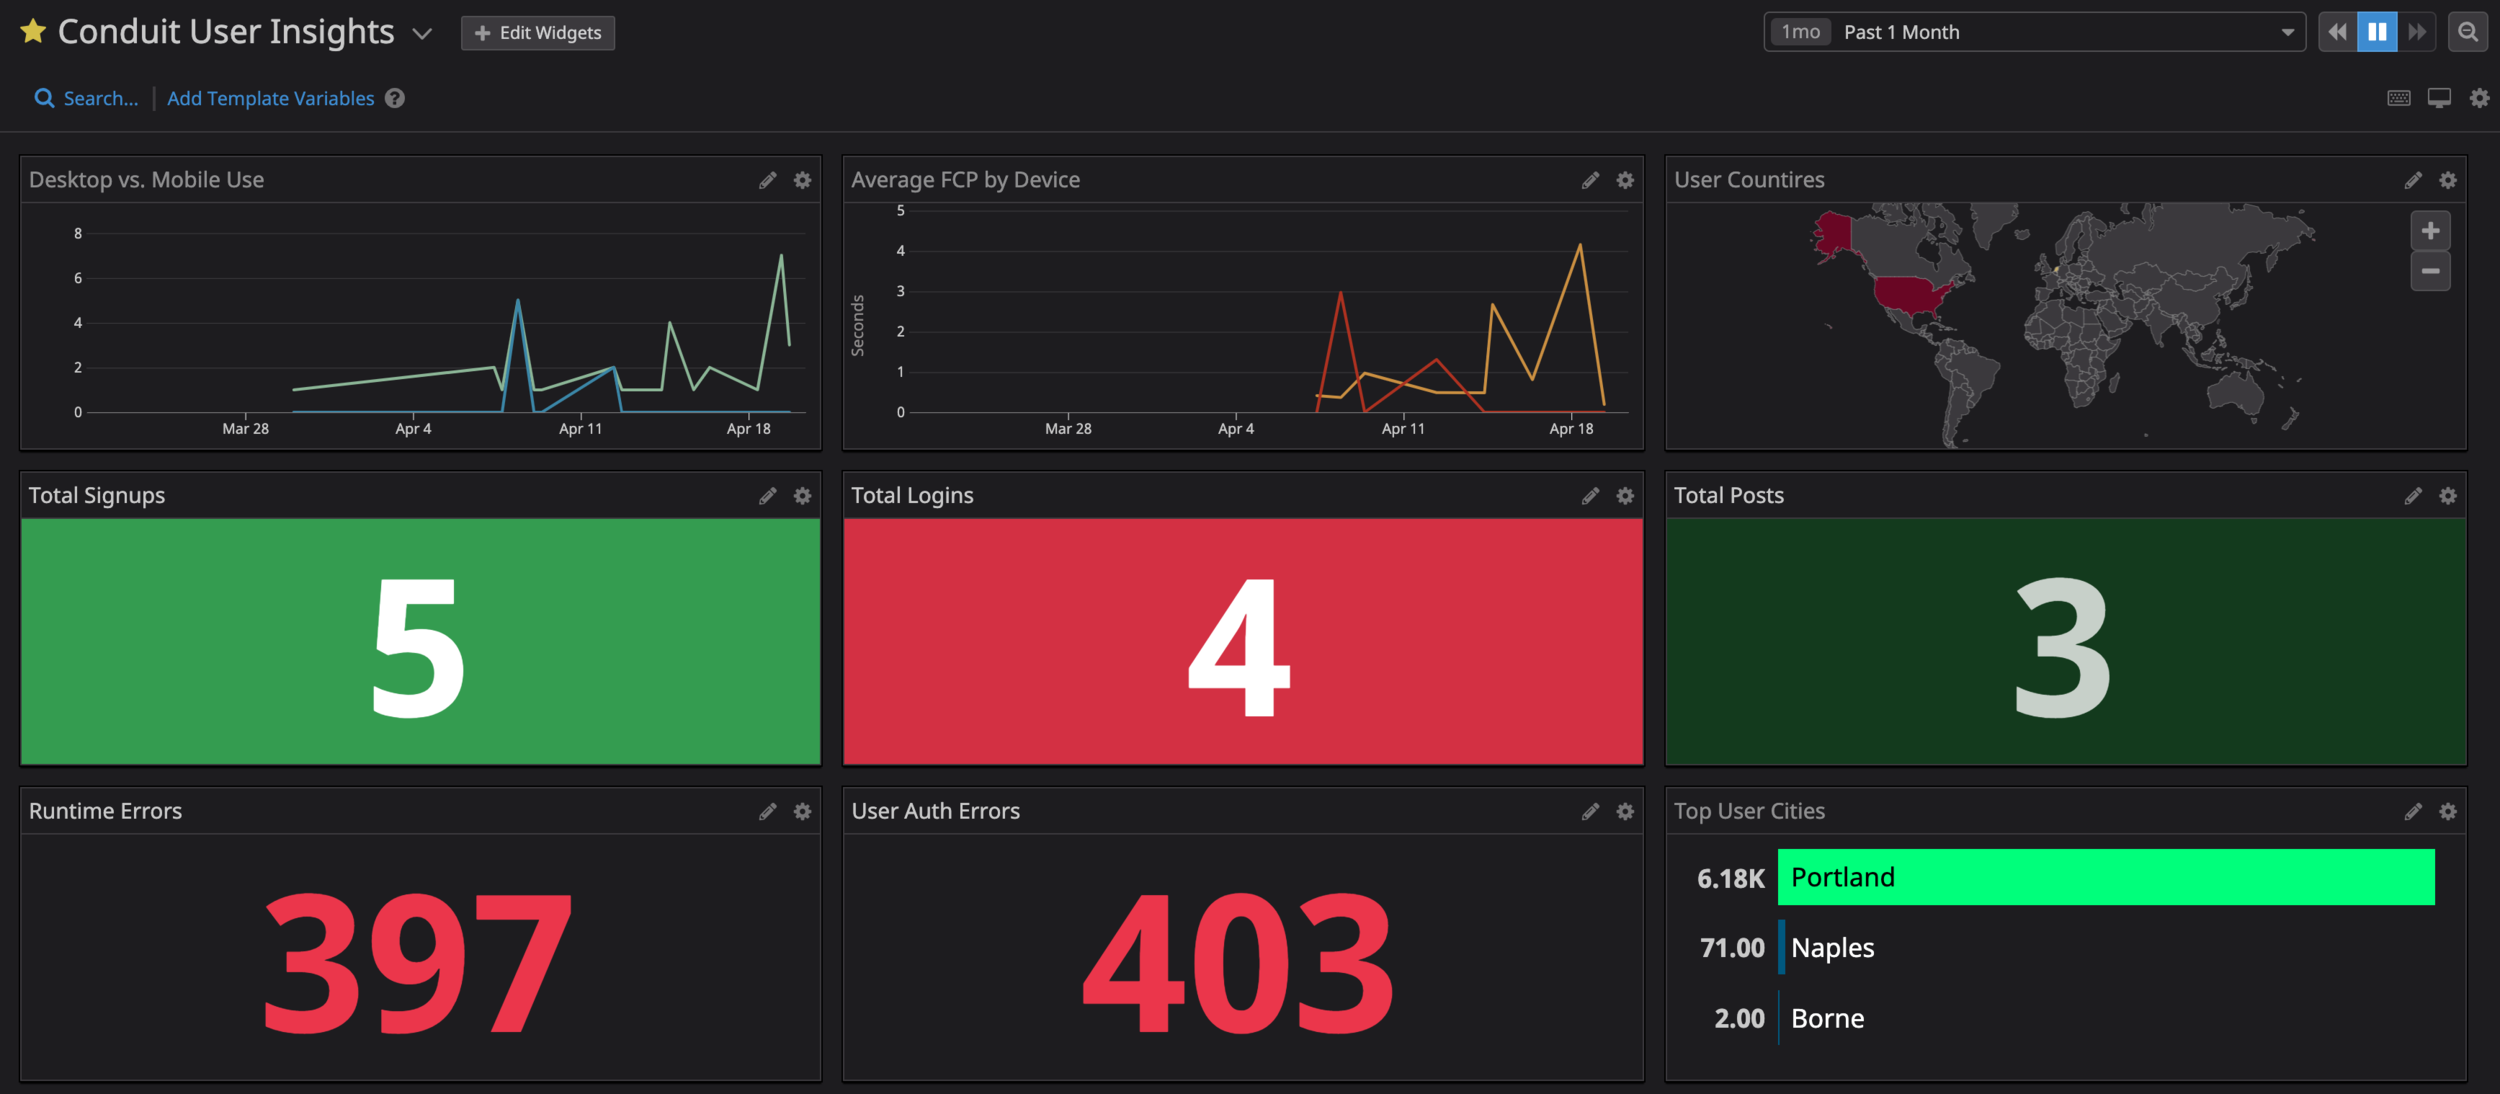Click the zoom-out magnifier icon in header
Image resolution: width=2500 pixels, height=1094 pixels.
[x=2467, y=32]
